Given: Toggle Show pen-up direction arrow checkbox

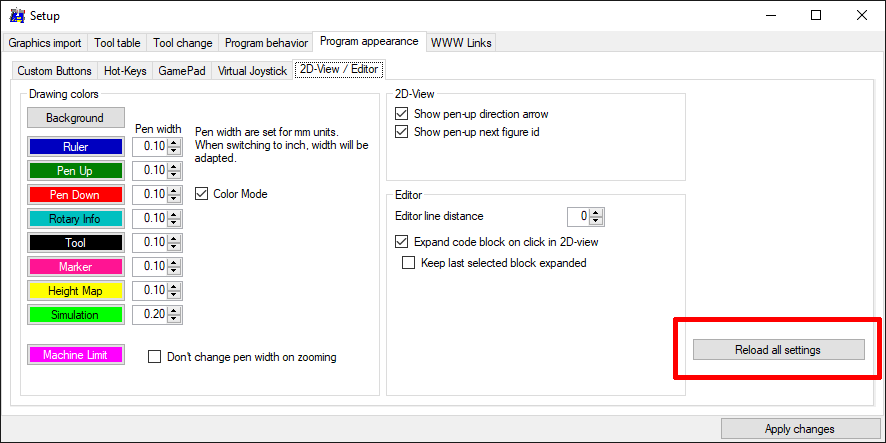Looking at the screenshot, I should 403,114.
